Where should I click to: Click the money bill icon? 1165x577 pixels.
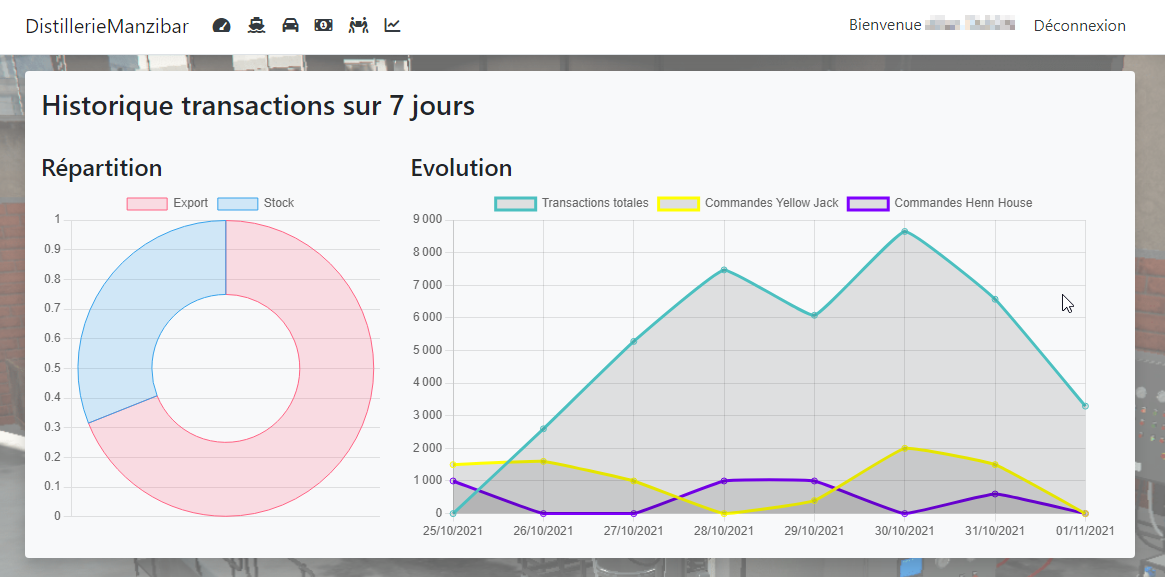(323, 26)
